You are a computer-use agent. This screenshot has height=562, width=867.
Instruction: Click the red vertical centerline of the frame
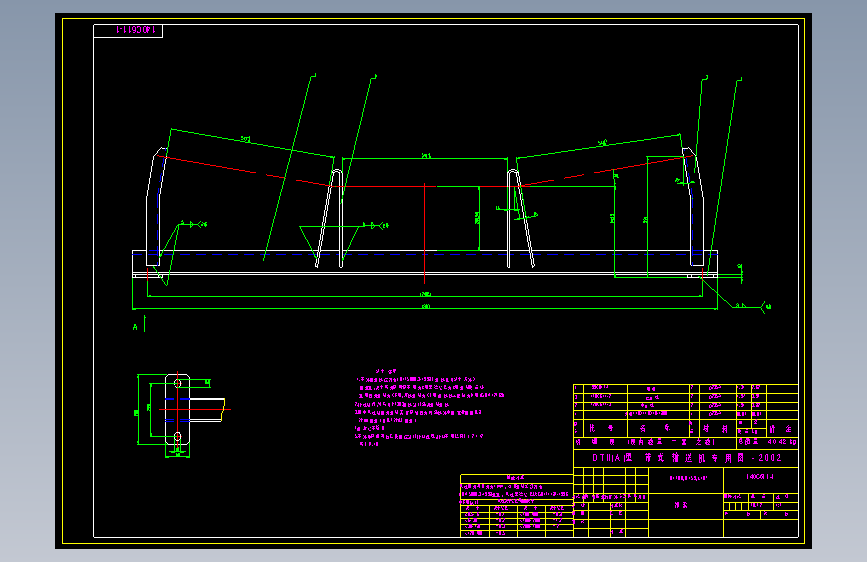[x=424, y=233]
